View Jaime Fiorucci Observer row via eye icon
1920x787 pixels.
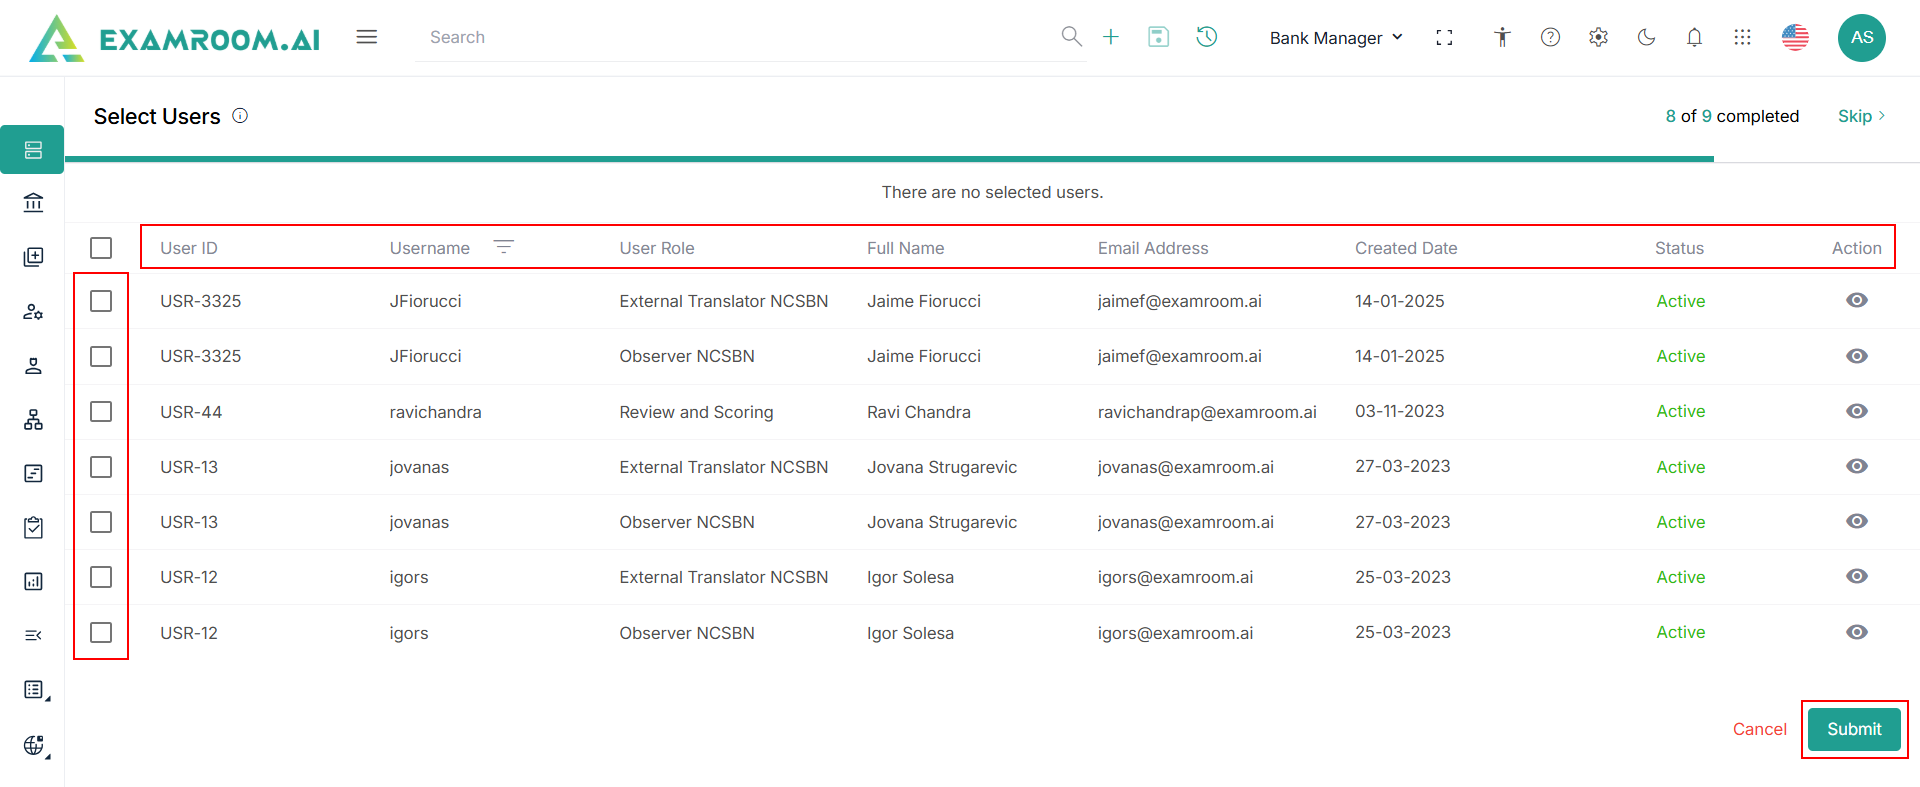click(x=1857, y=356)
